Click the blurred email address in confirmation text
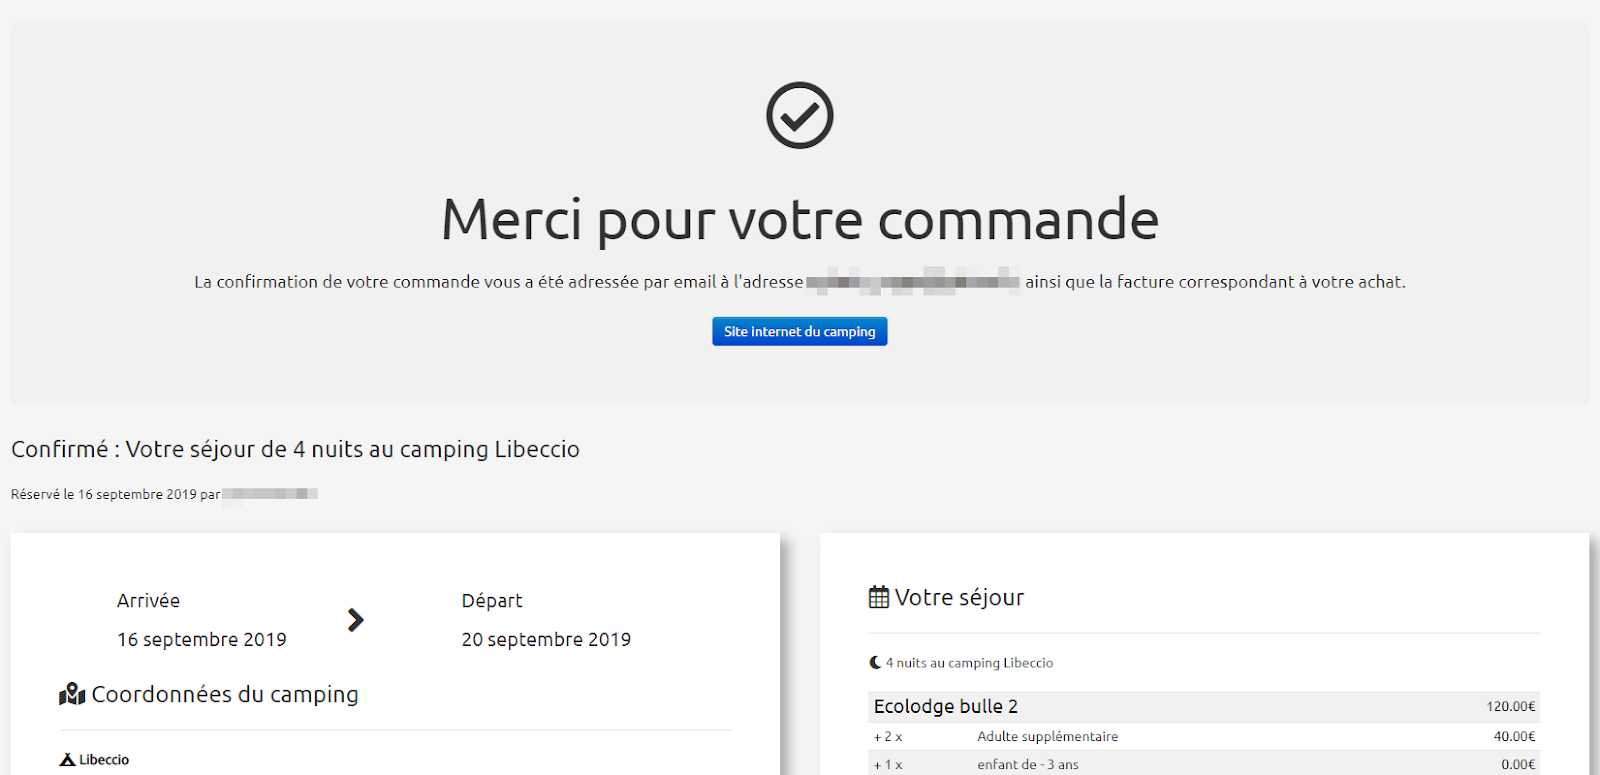The height and width of the screenshot is (775, 1600). pyautogui.click(x=912, y=282)
